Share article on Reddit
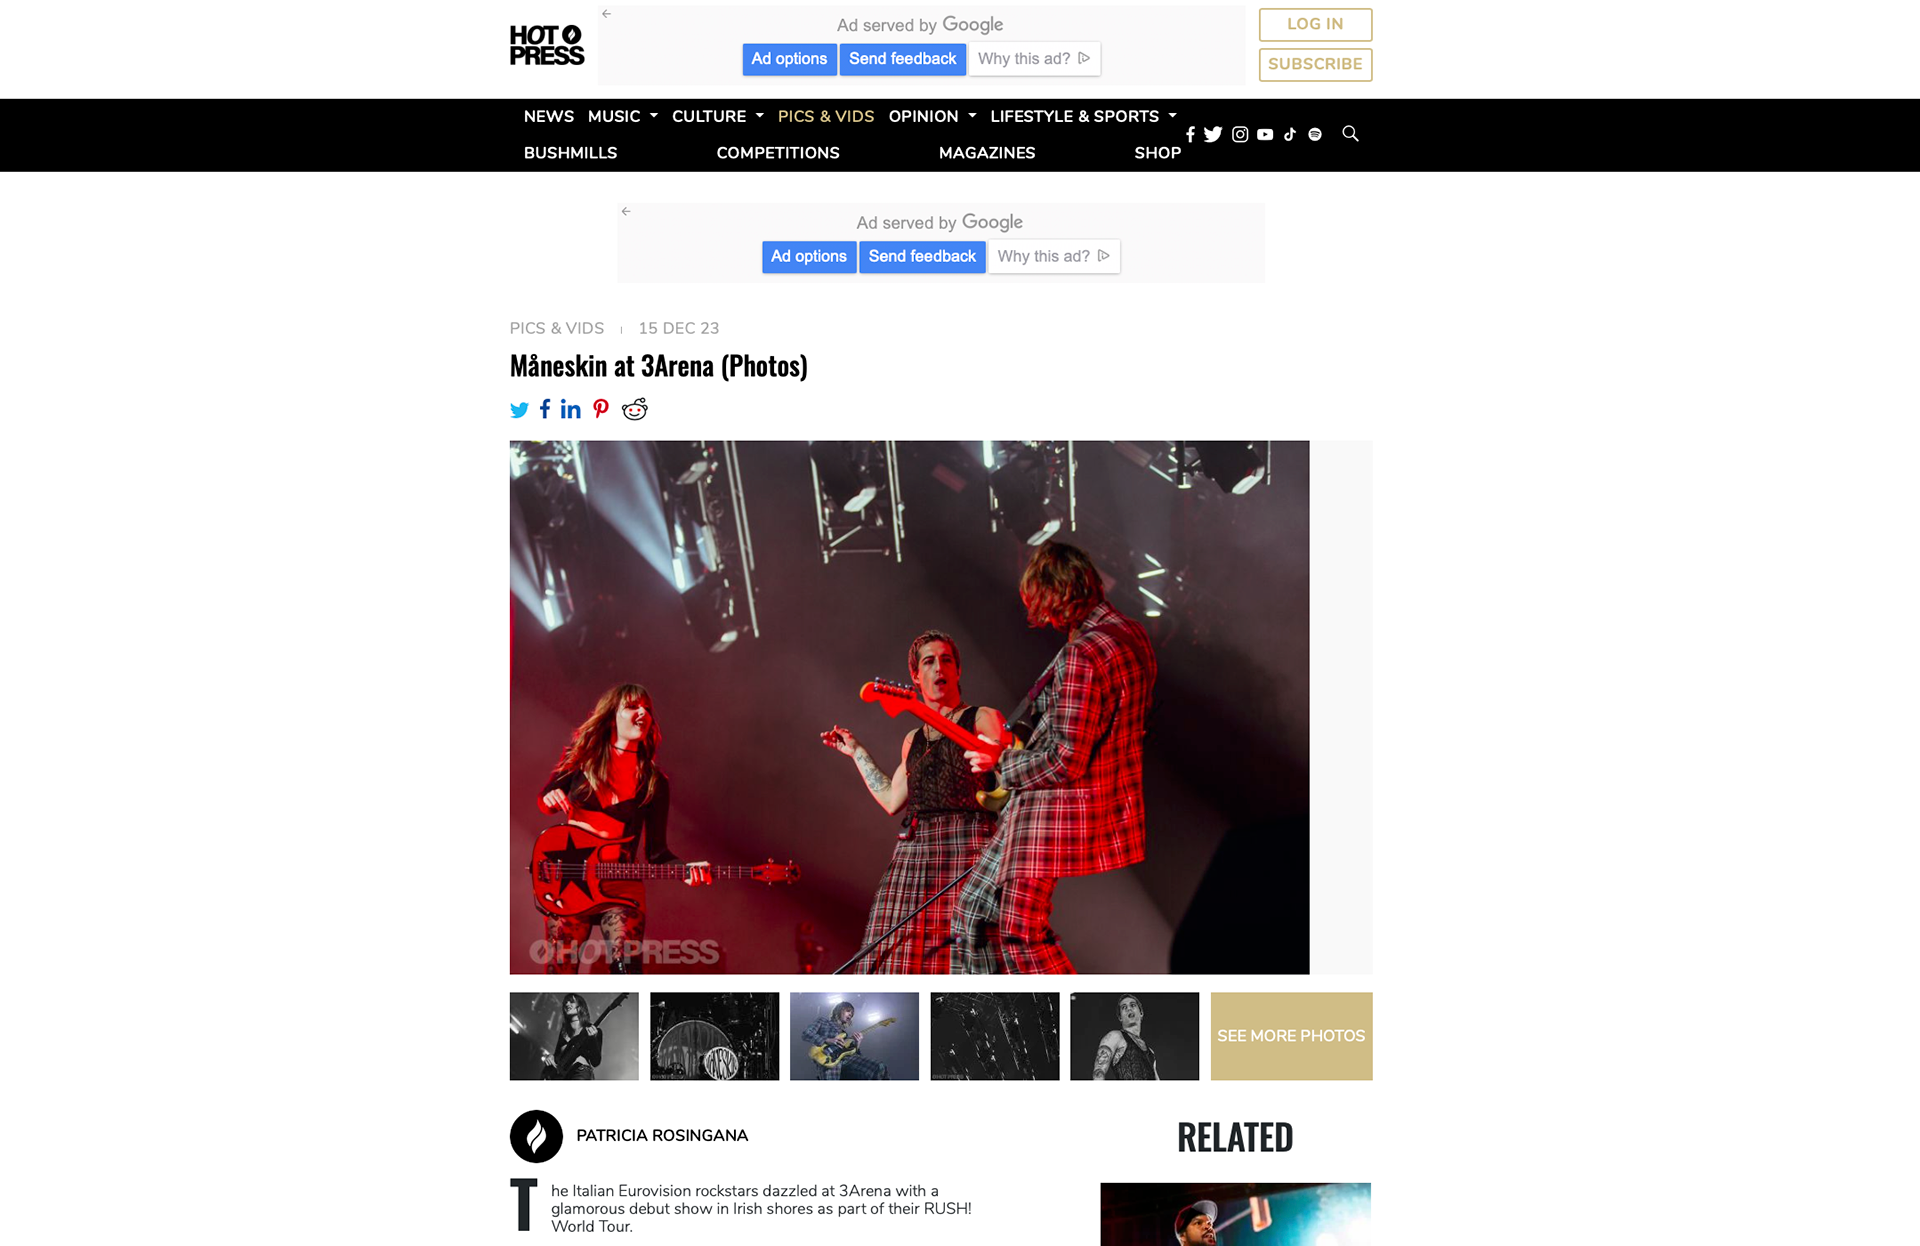Screen dimensions: 1920x1246 (635, 408)
